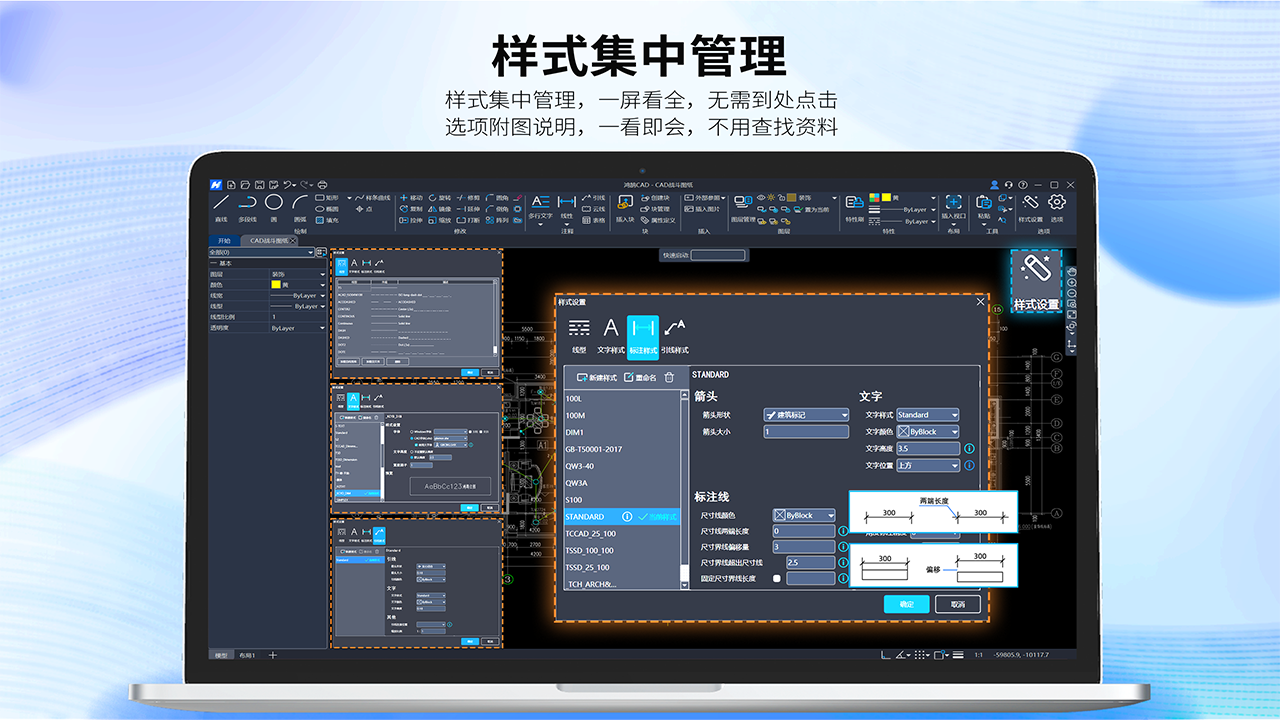Select the 移动 (Move) tool in the ribbon
The image size is (1280, 720).
[412, 199]
